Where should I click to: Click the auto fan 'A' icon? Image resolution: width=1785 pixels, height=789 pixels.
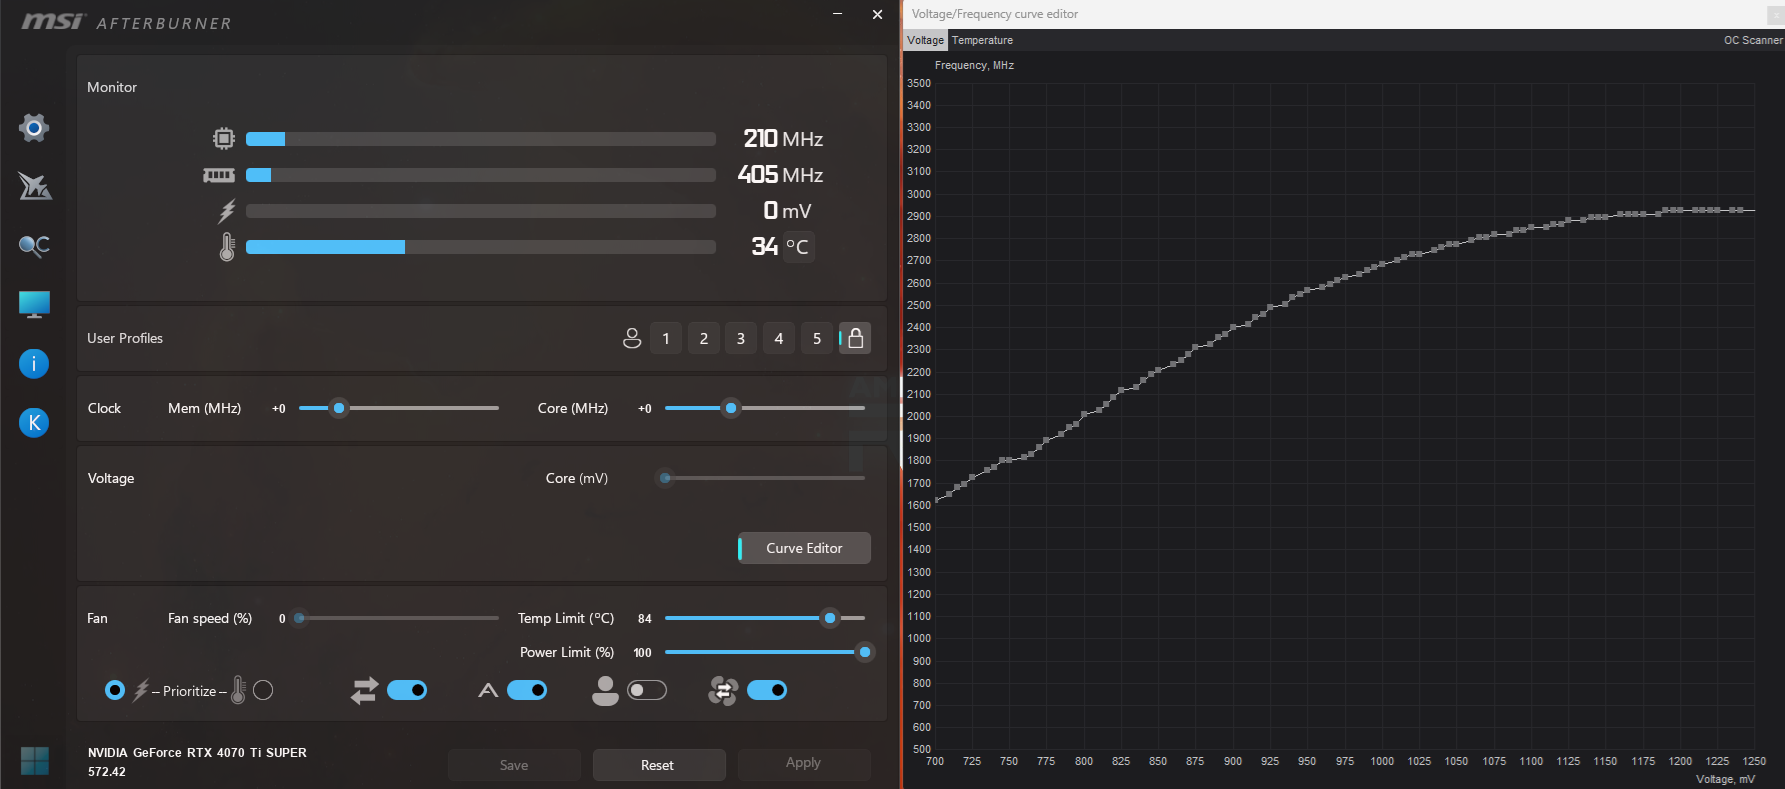(488, 690)
